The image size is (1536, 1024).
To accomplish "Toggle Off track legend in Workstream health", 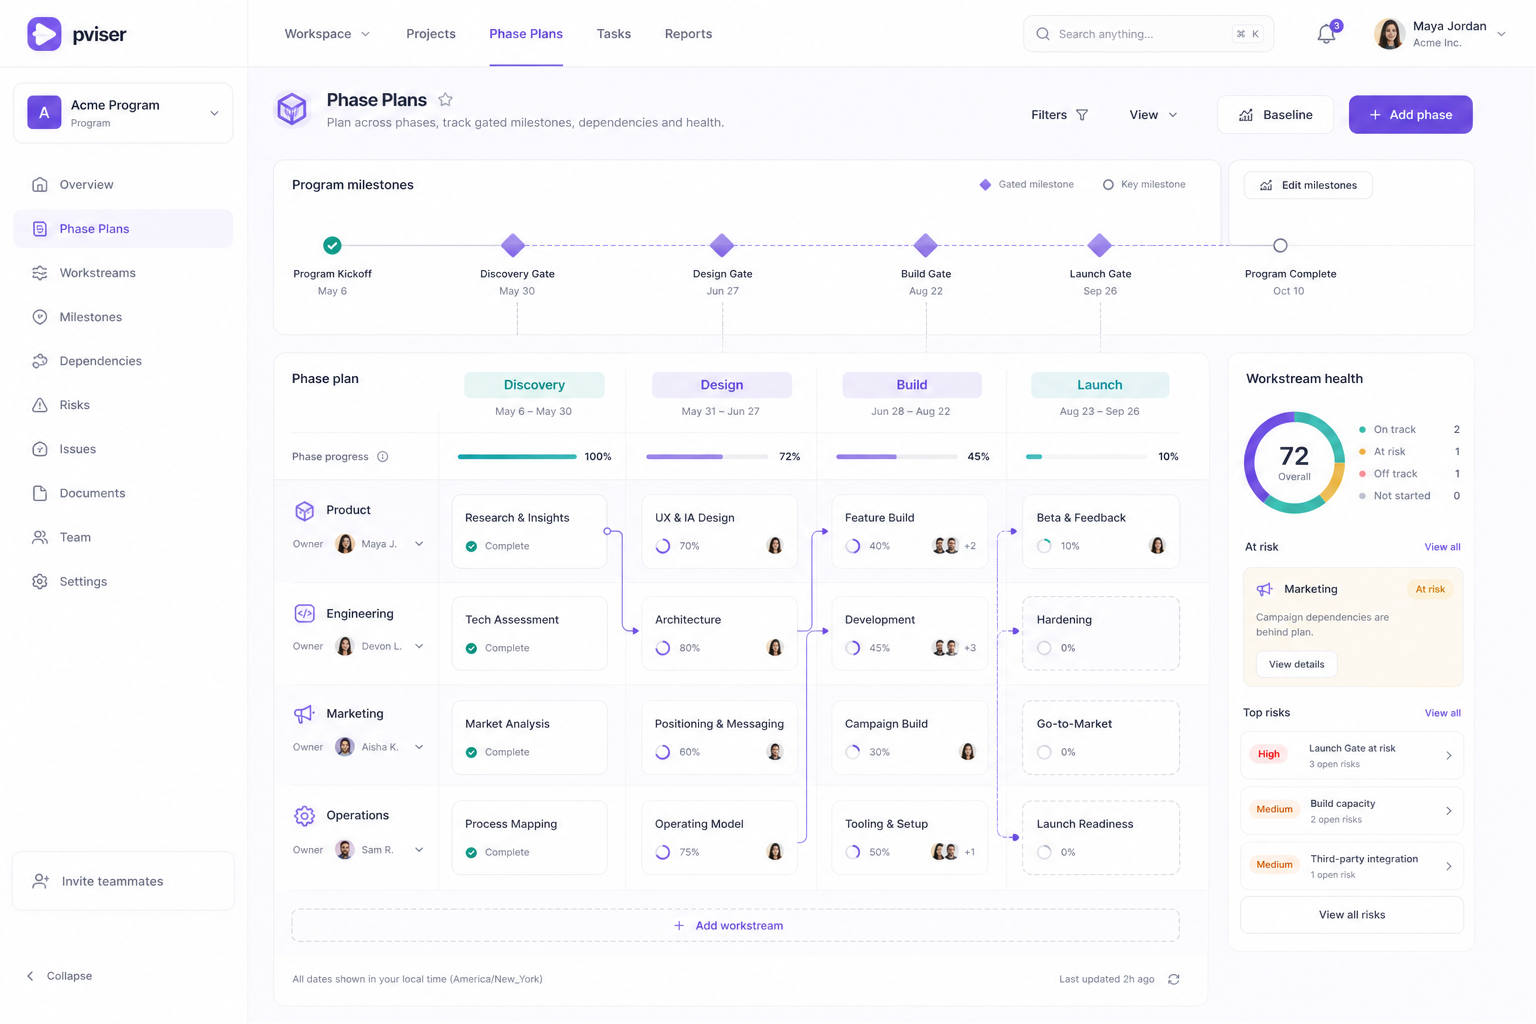I will point(1409,474).
